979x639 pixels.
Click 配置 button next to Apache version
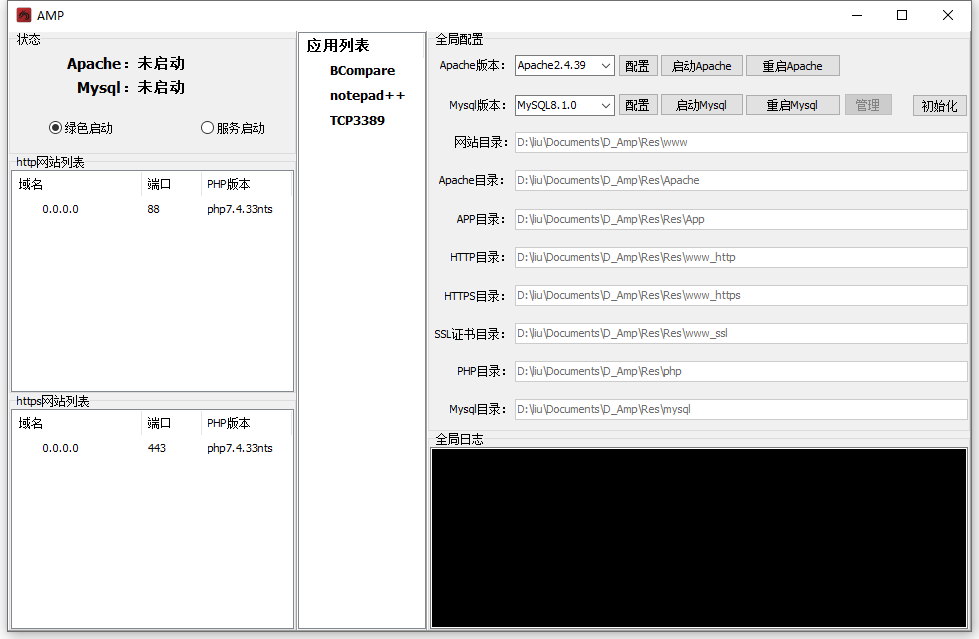click(x=637, y=66)
